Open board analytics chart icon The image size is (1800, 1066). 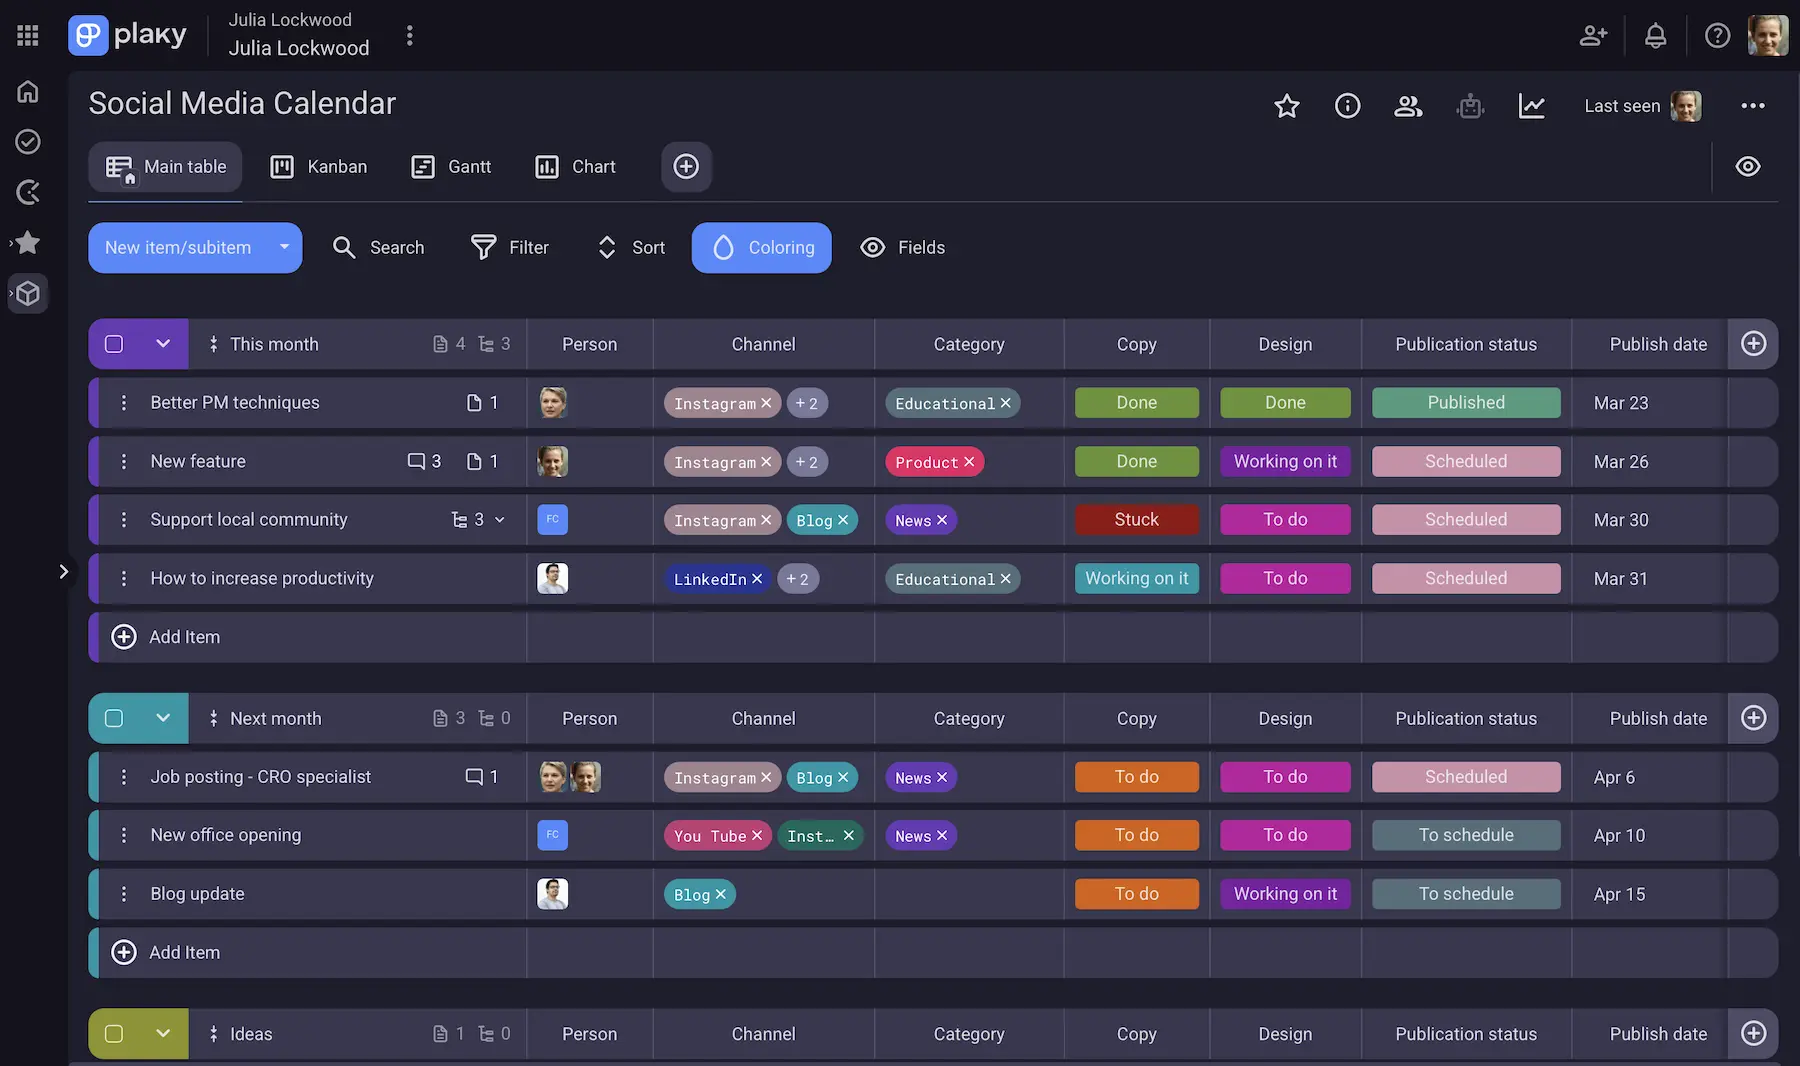pyautogui.click(x=1532, y=105)
